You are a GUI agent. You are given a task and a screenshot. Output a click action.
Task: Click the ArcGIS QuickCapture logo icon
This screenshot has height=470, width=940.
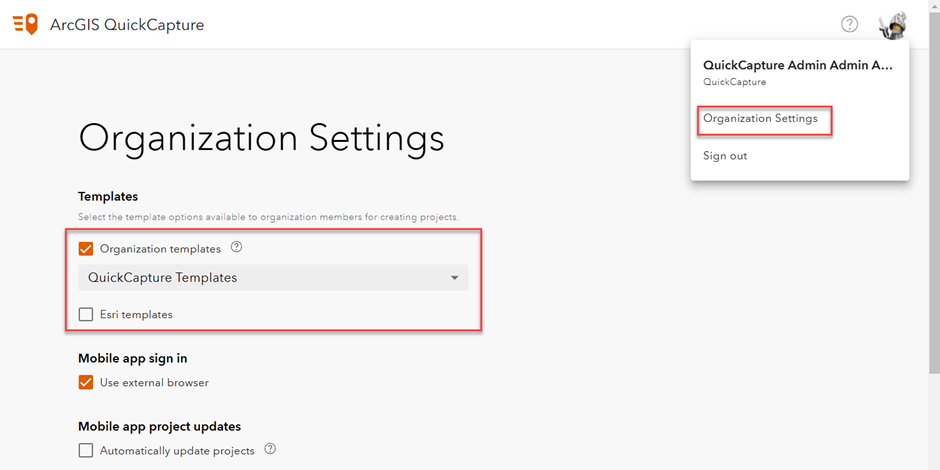point(25,25)
